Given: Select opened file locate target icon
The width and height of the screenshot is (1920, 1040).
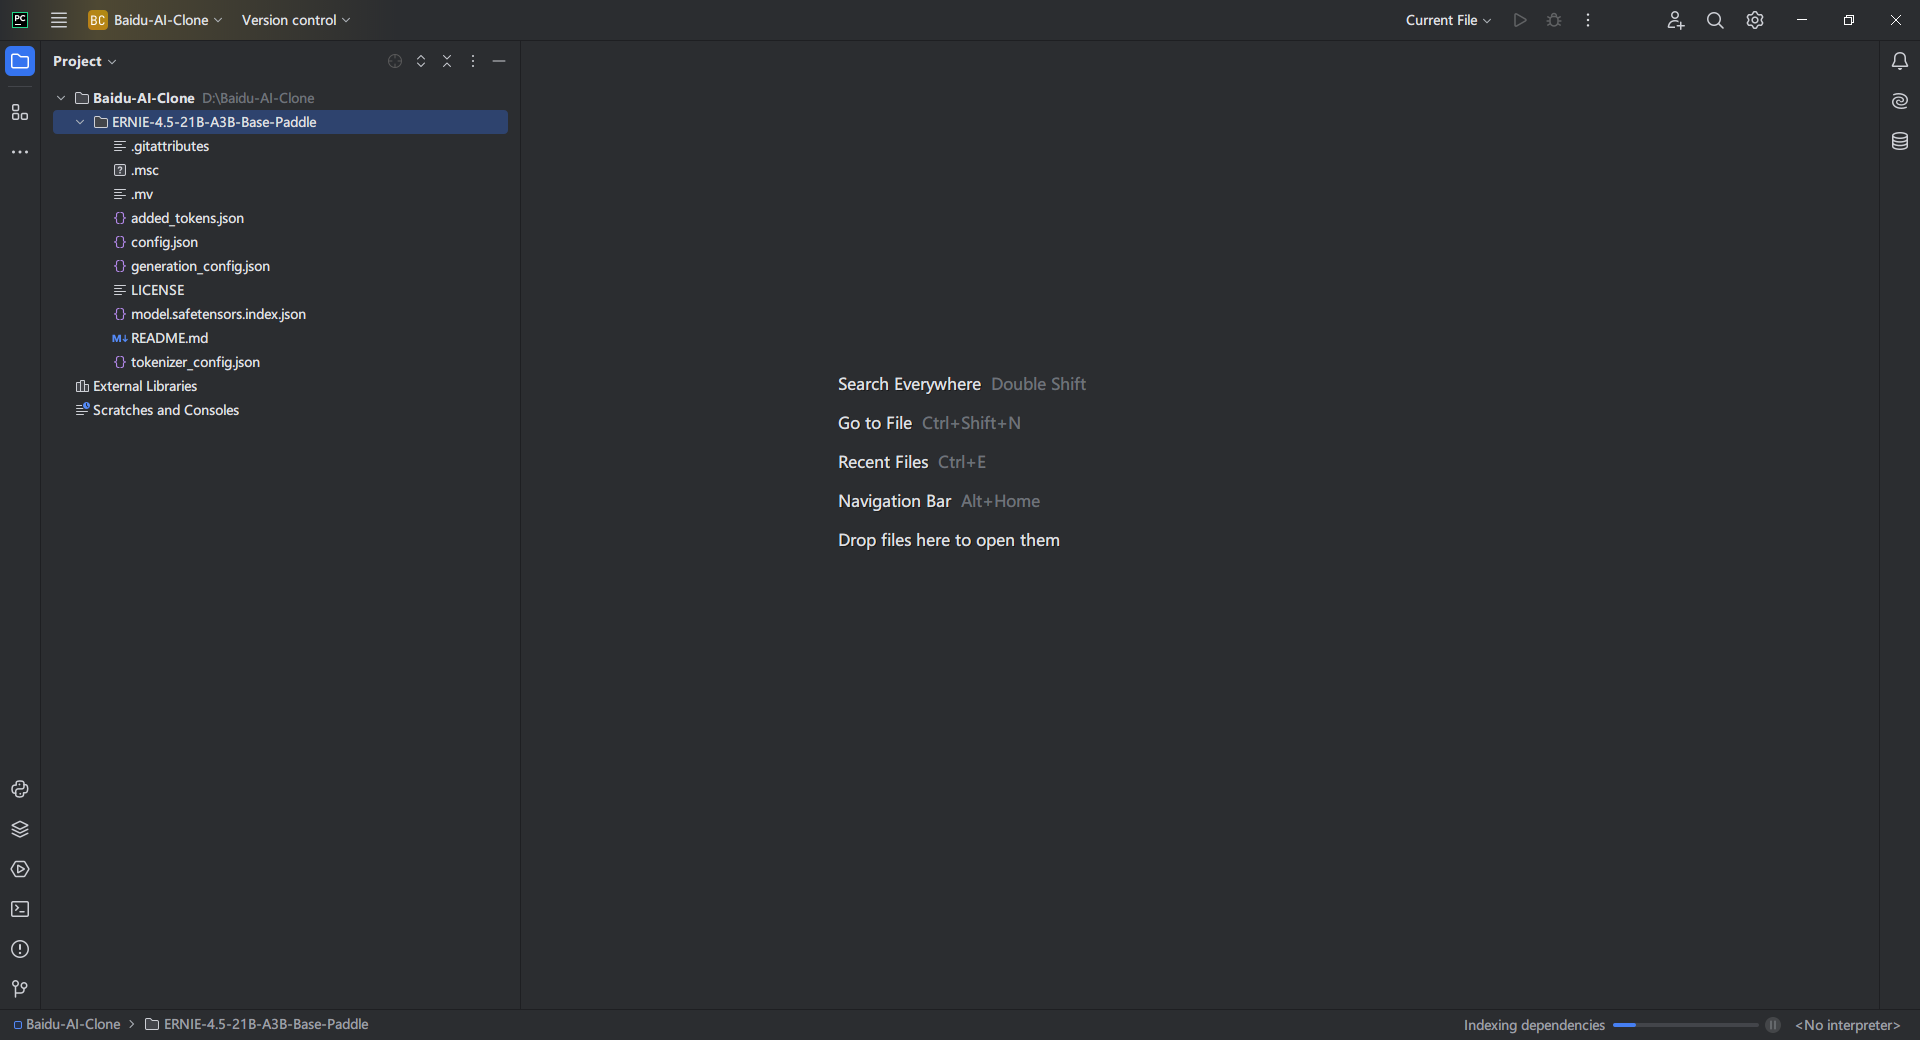Looking at the screenshot, I should [395, 61].
